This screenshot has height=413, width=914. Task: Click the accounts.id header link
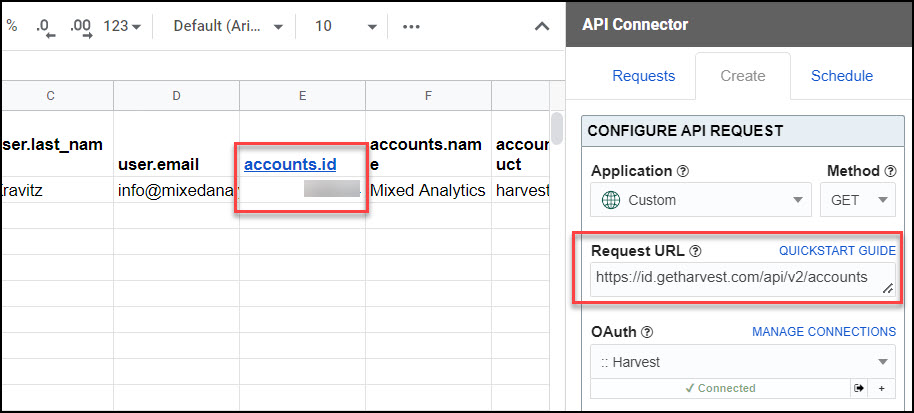click(x=290, y=165)
